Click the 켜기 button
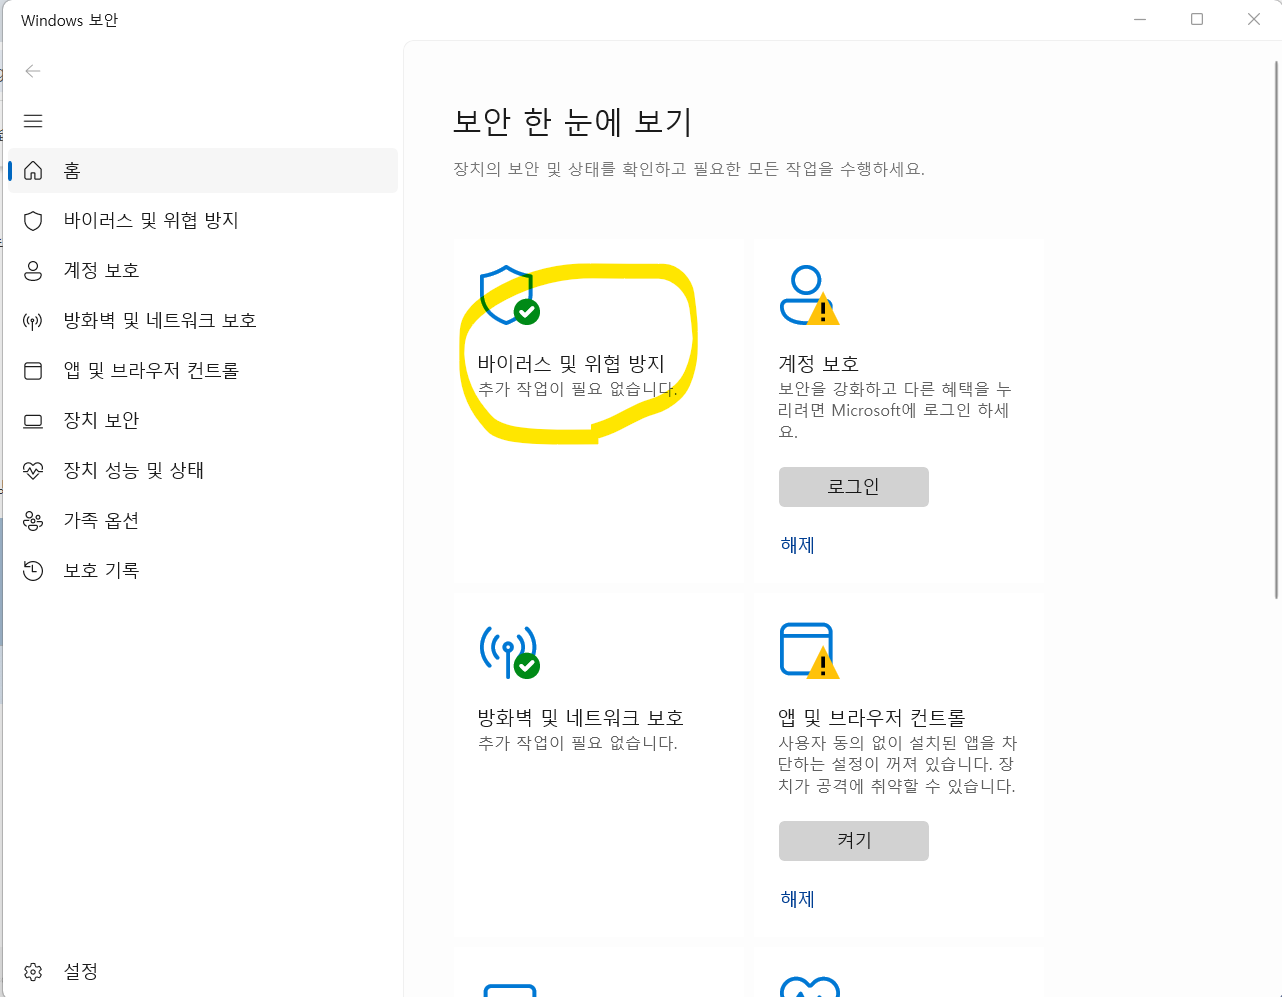The image size is (1282, 997). (x=854, y=841)
